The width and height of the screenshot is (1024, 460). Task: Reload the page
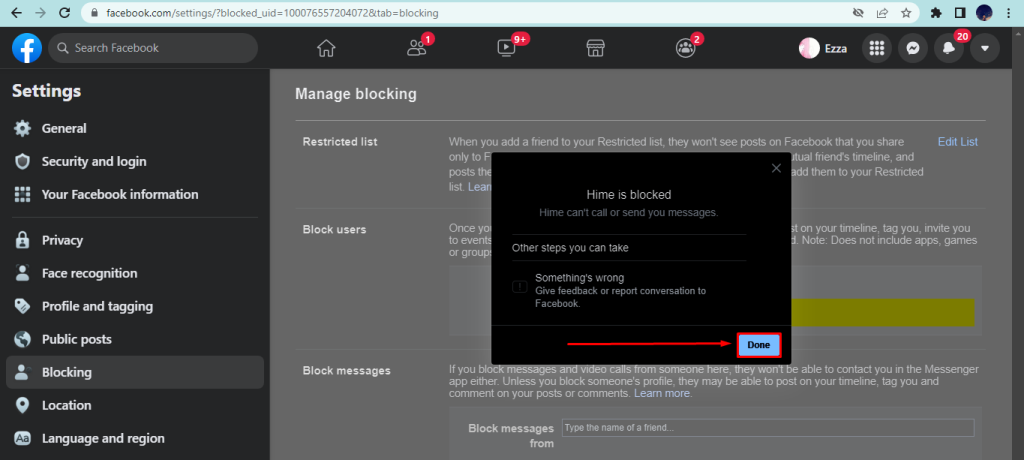click(x=64, y=12)
